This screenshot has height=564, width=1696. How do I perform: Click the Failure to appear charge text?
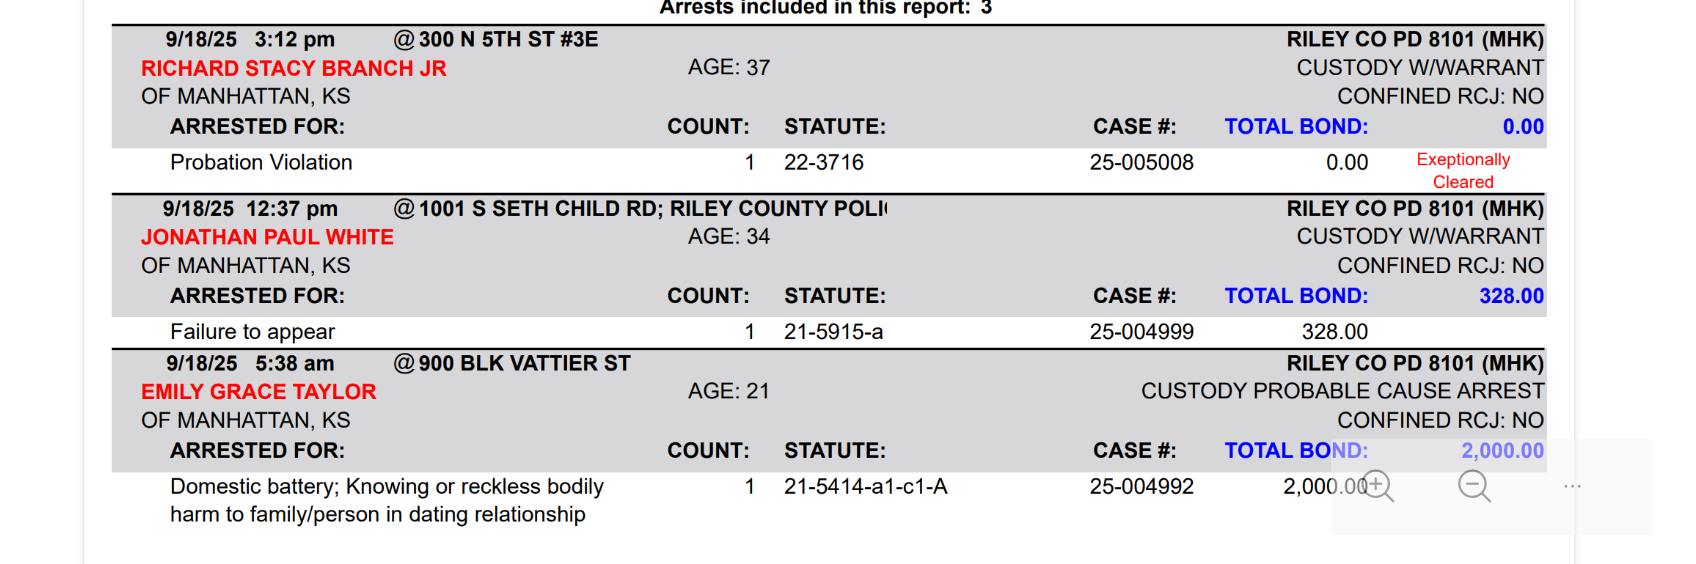(x=252, y=332)
